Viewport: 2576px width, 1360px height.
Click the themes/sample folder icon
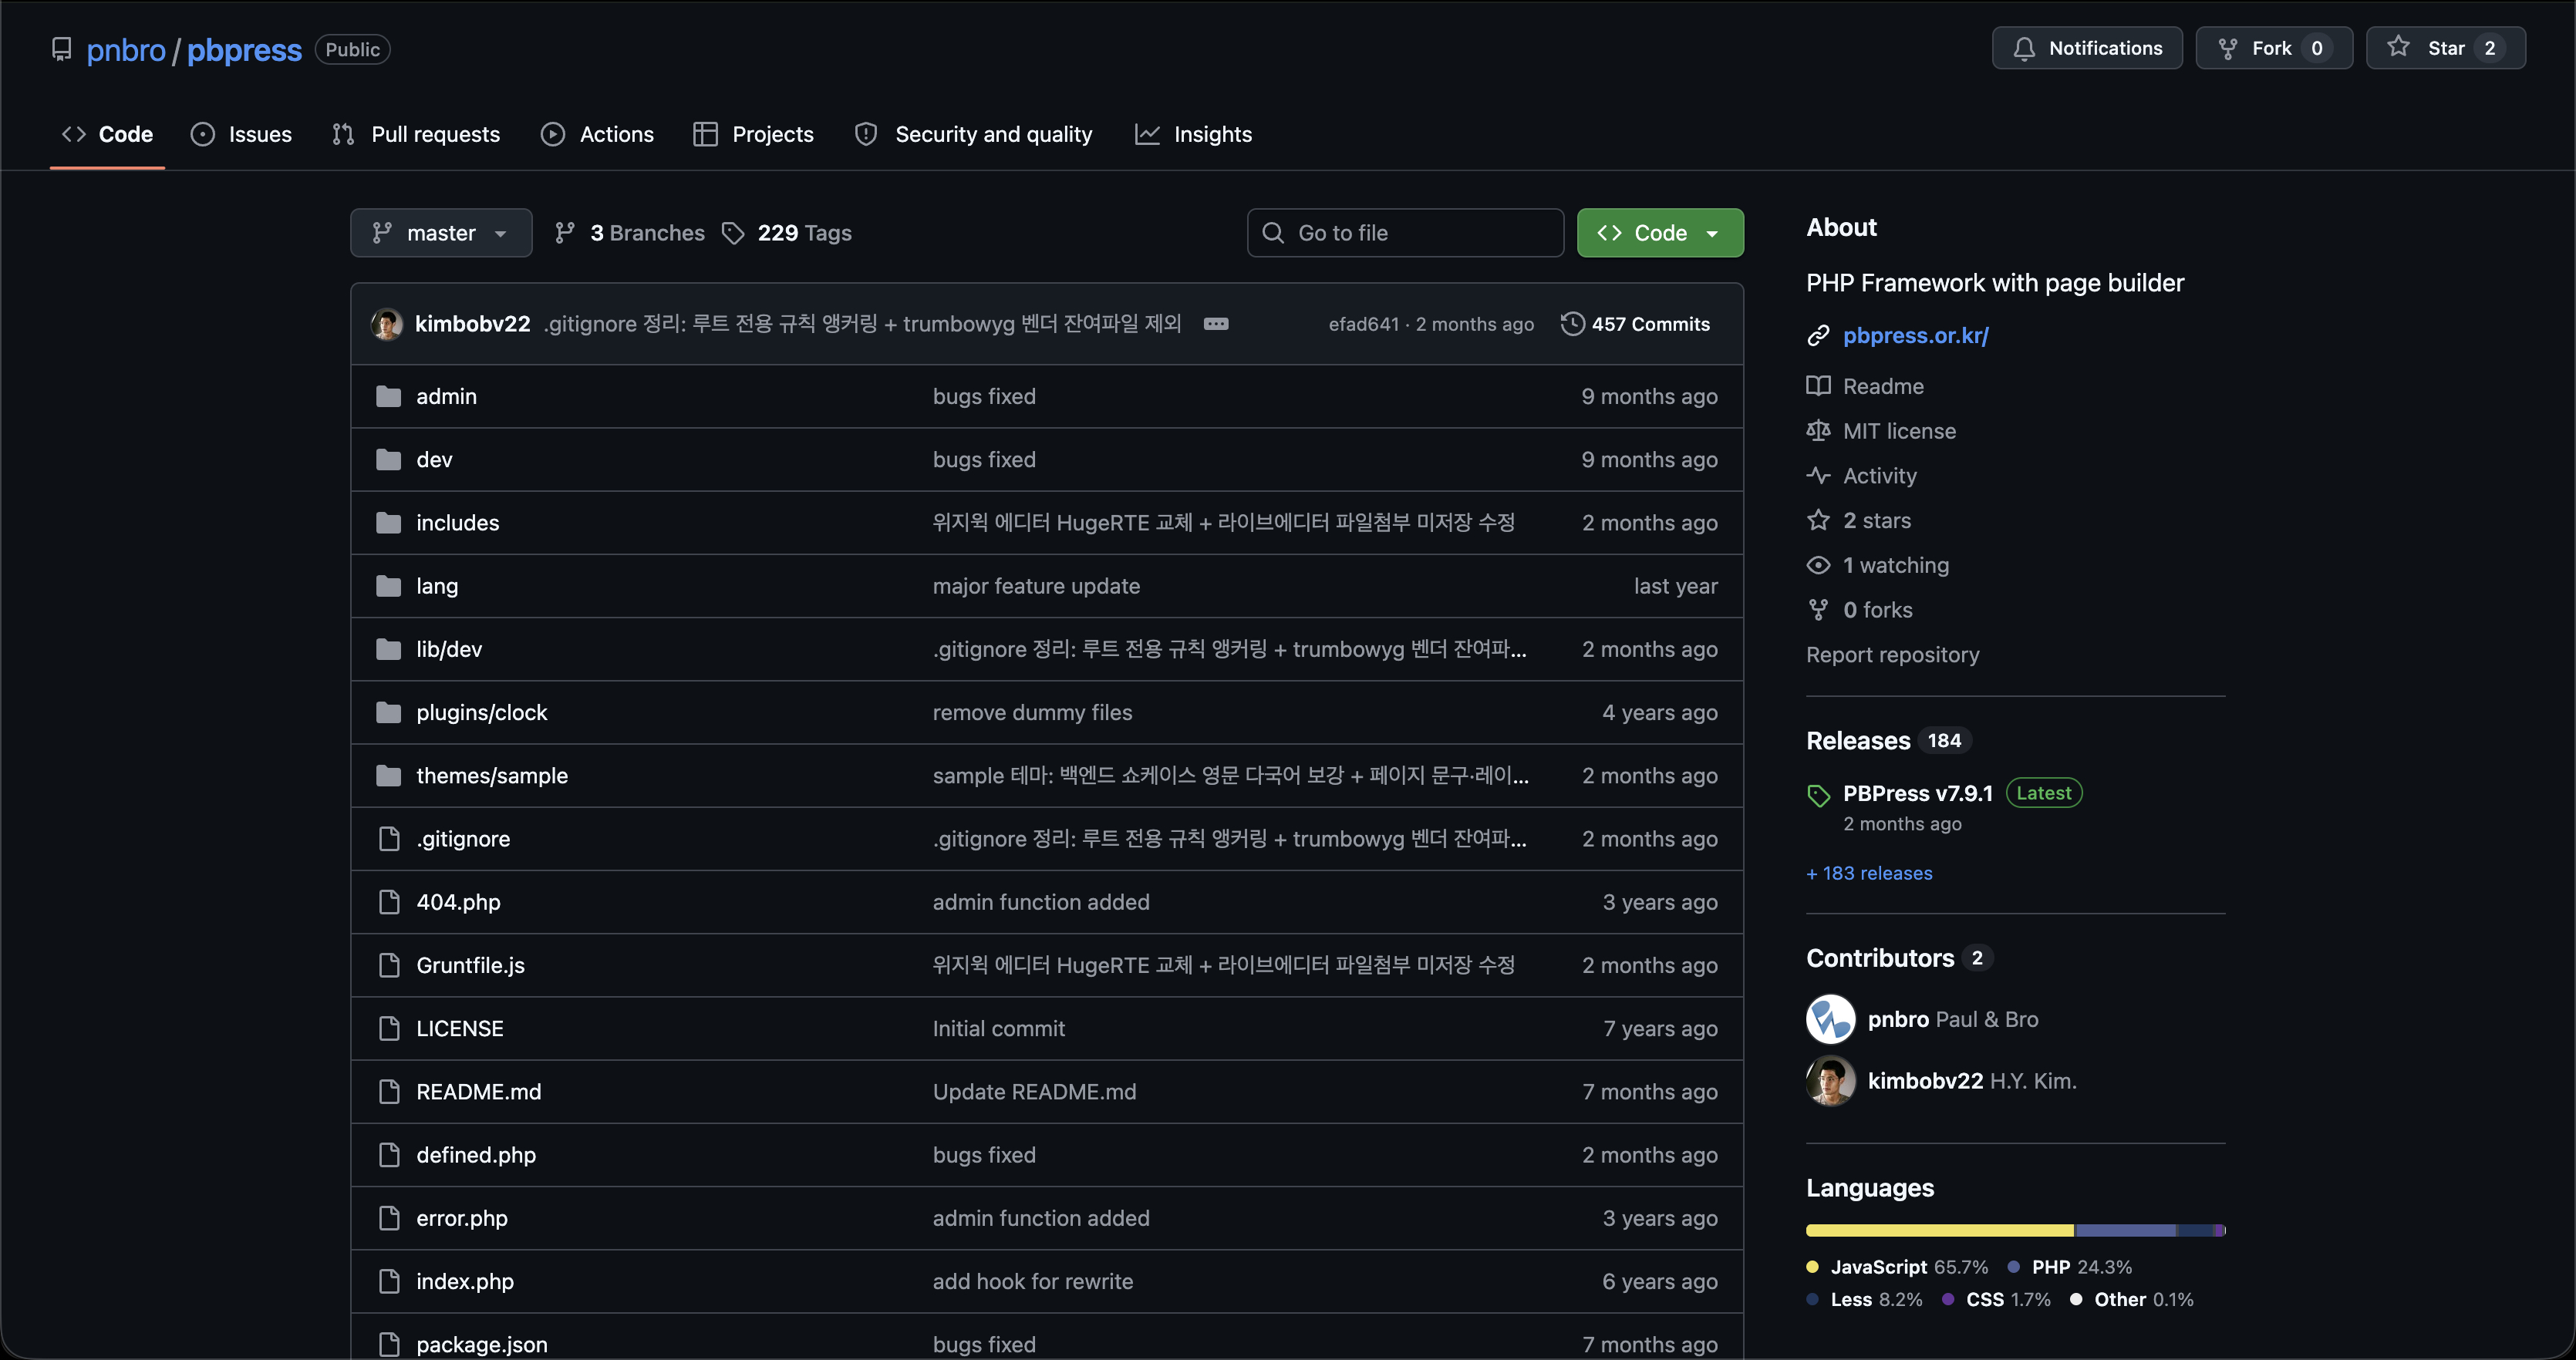[x=389, y=776]
